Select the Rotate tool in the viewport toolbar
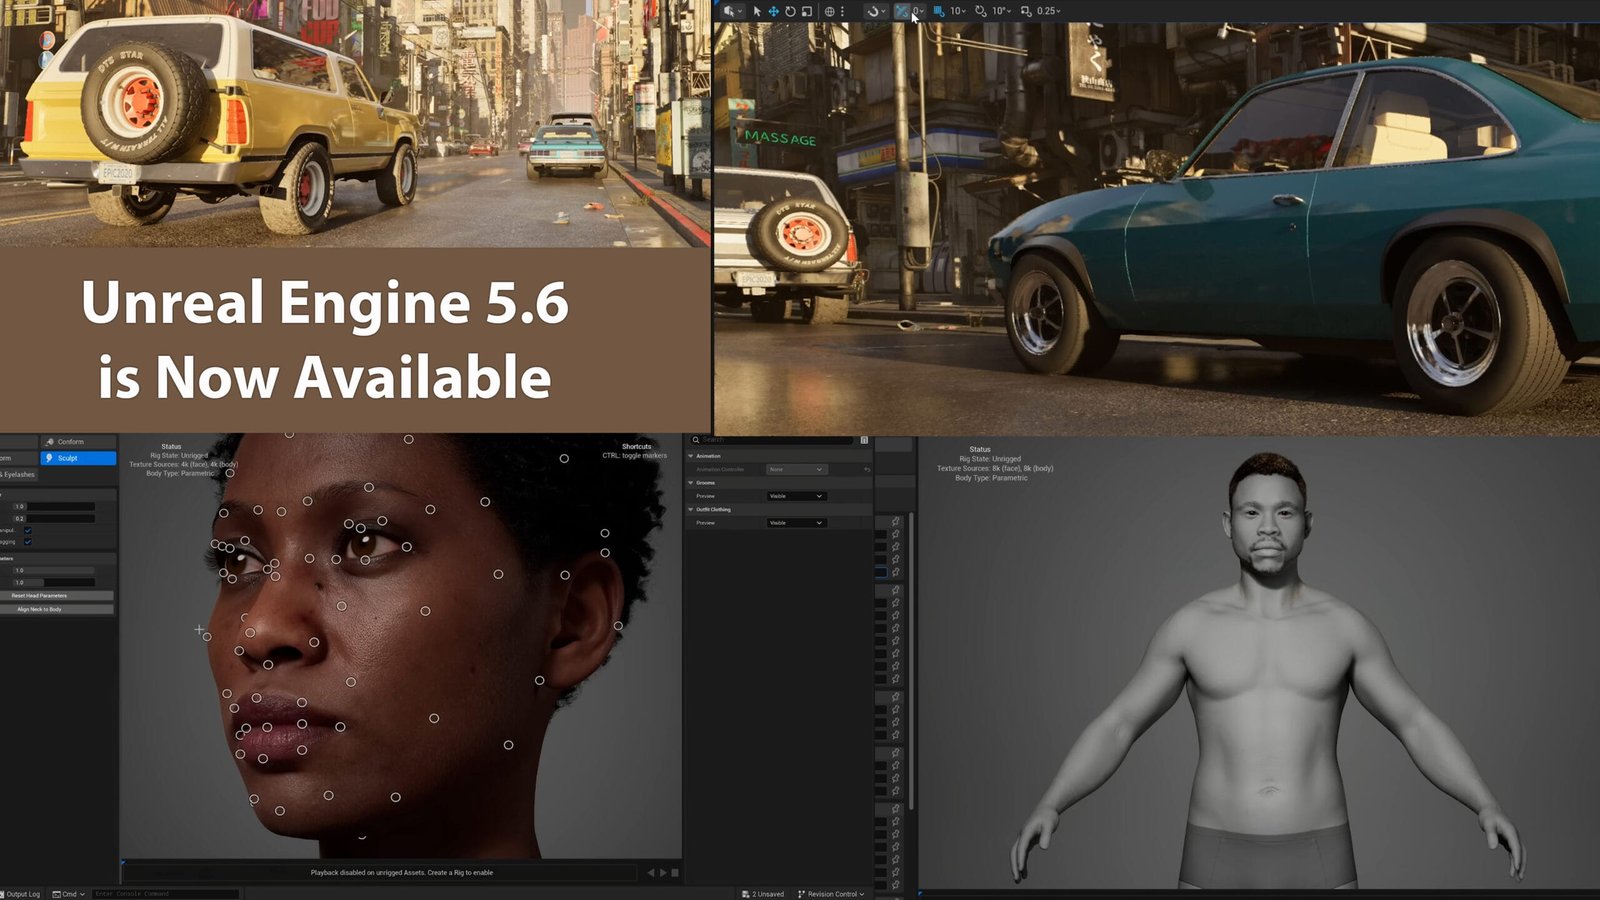Image resolution: width=1600 pixels, height=900 pixels. tap(791, 12)
